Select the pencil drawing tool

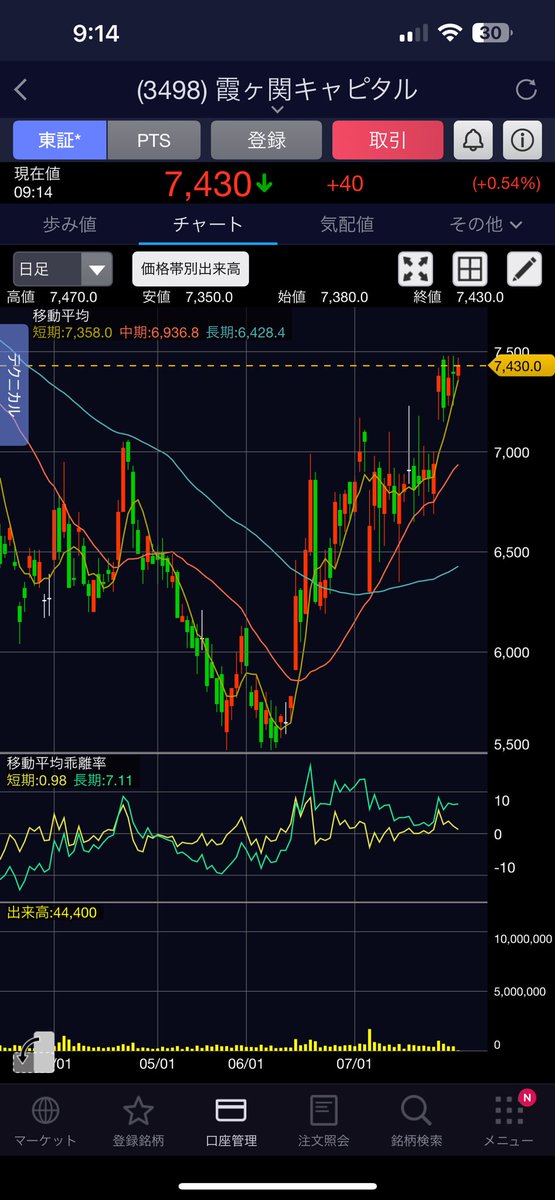tap(523, 269)
